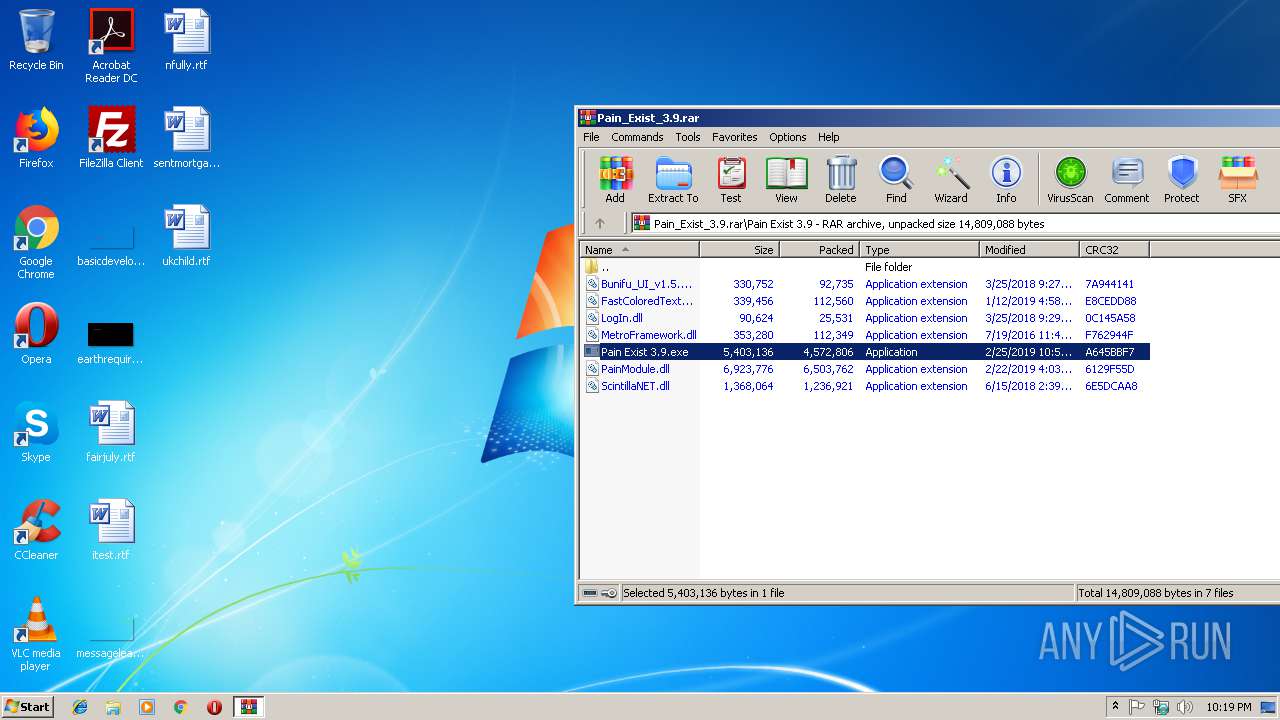
Task: Sort by Modified column header
Action: tap(1029, 250)
